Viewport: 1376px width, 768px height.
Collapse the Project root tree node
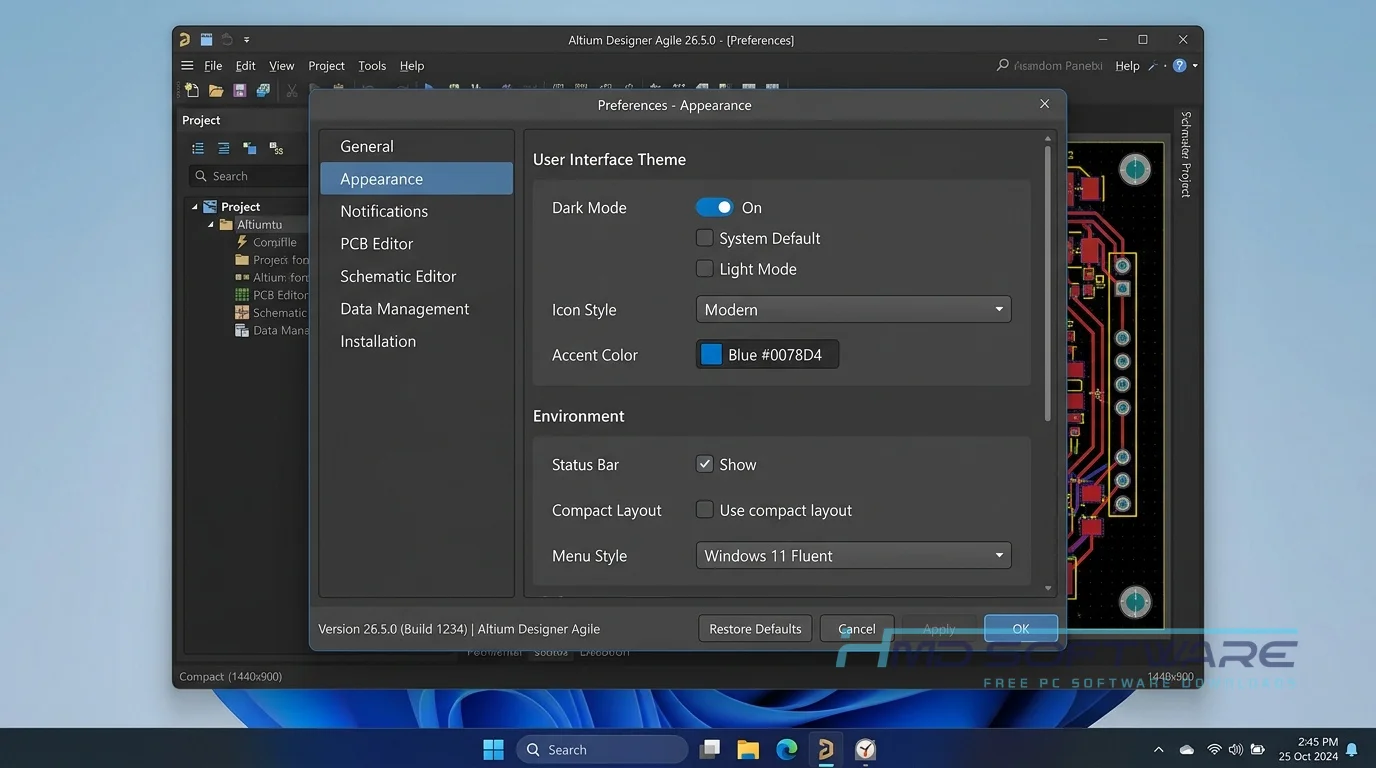195,207
